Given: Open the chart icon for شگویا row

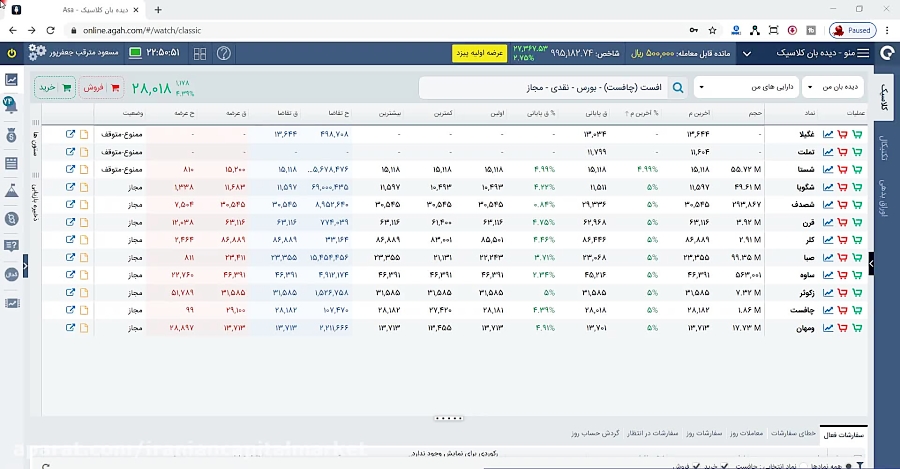Looking at the screenshot, I should 828,187.
